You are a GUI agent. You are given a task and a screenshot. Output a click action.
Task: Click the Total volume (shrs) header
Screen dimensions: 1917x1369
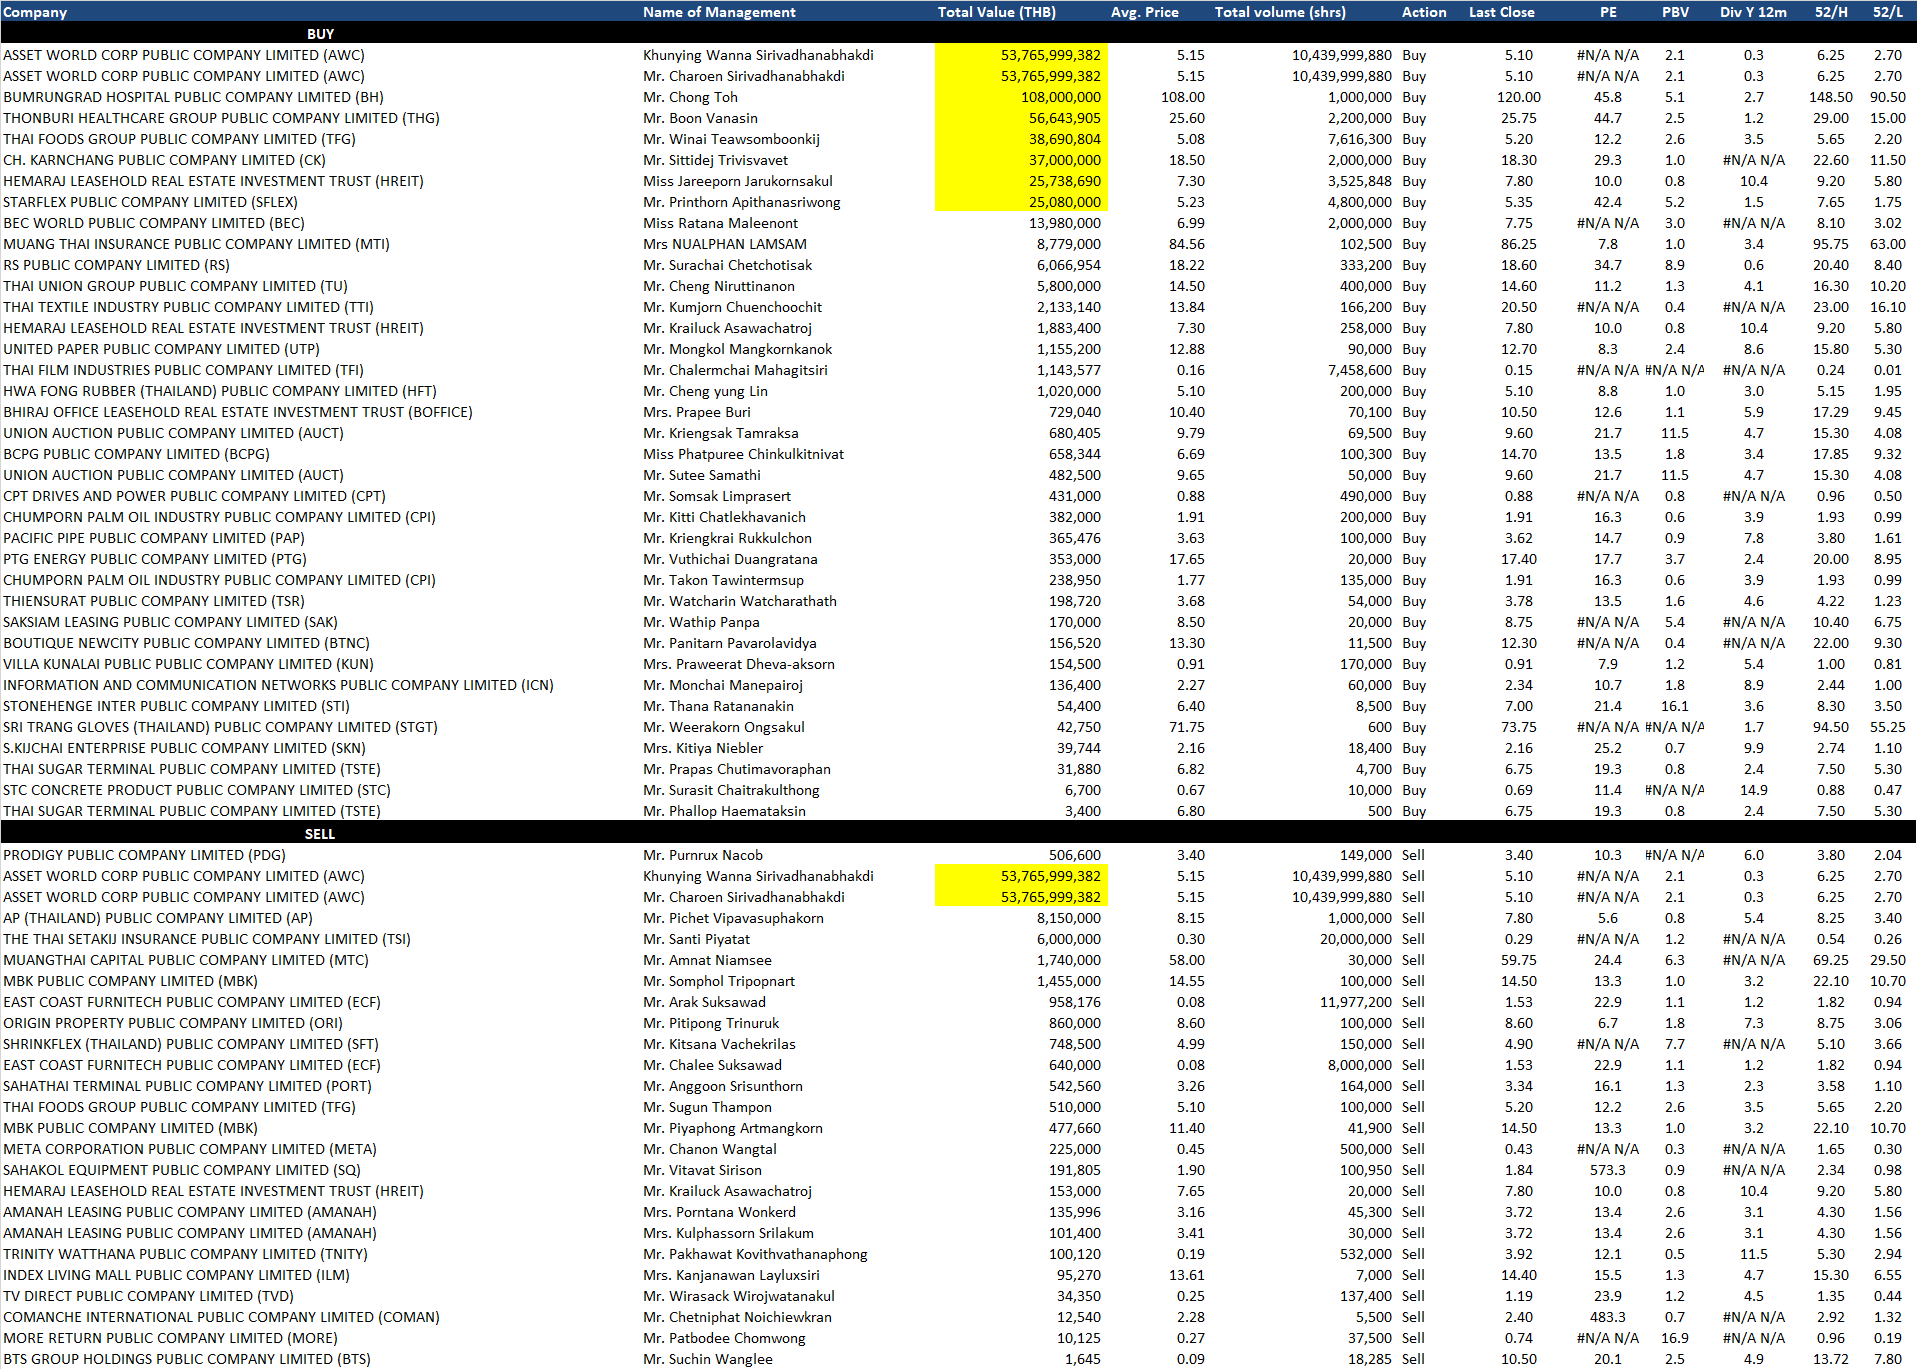[x=1279, y=12]
